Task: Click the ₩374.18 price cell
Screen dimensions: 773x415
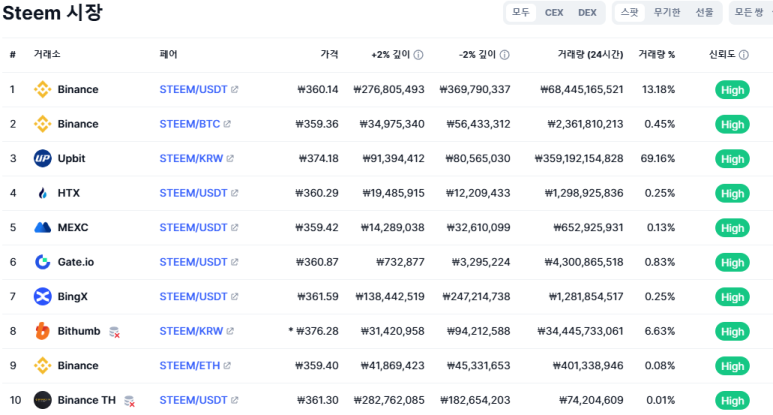Action: pos(318,158)
